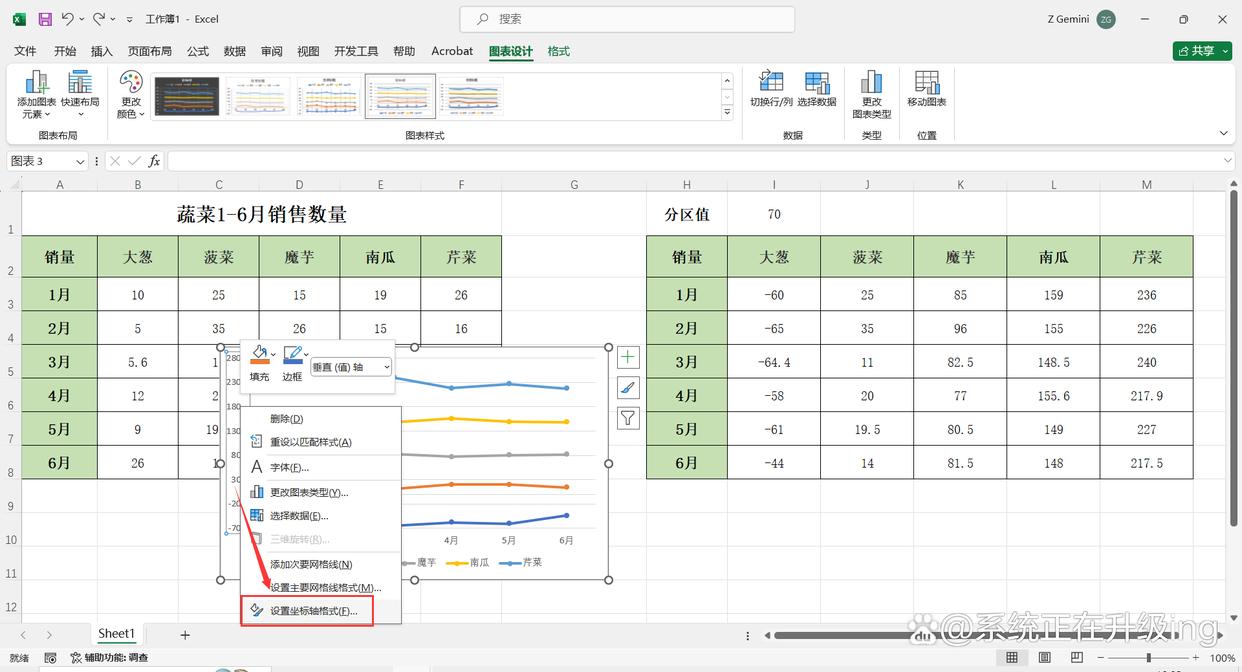Image resolution: width=1242 pixels, height=672 pixels.
Task: Click the formula bar cancel X icon
Action: [x=115, y=161]
